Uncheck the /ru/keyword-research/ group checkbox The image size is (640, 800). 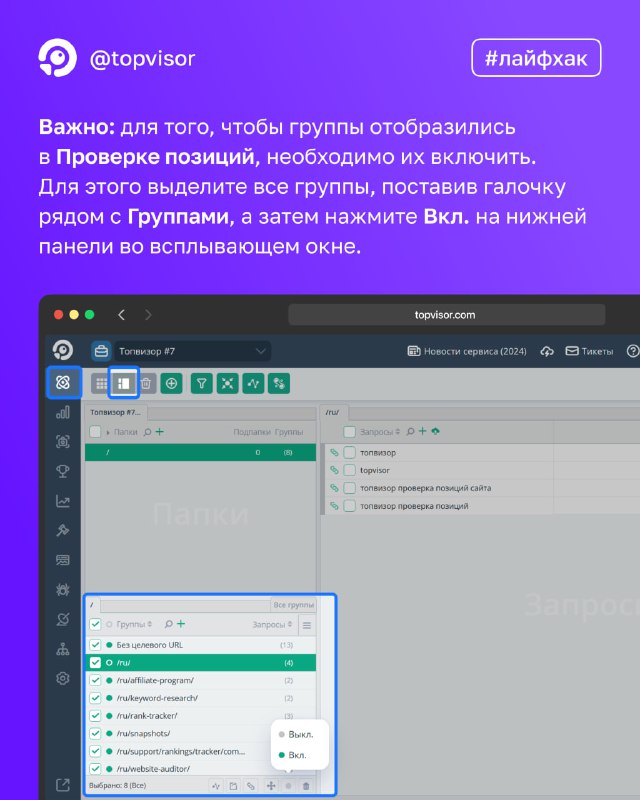point(95,697)
